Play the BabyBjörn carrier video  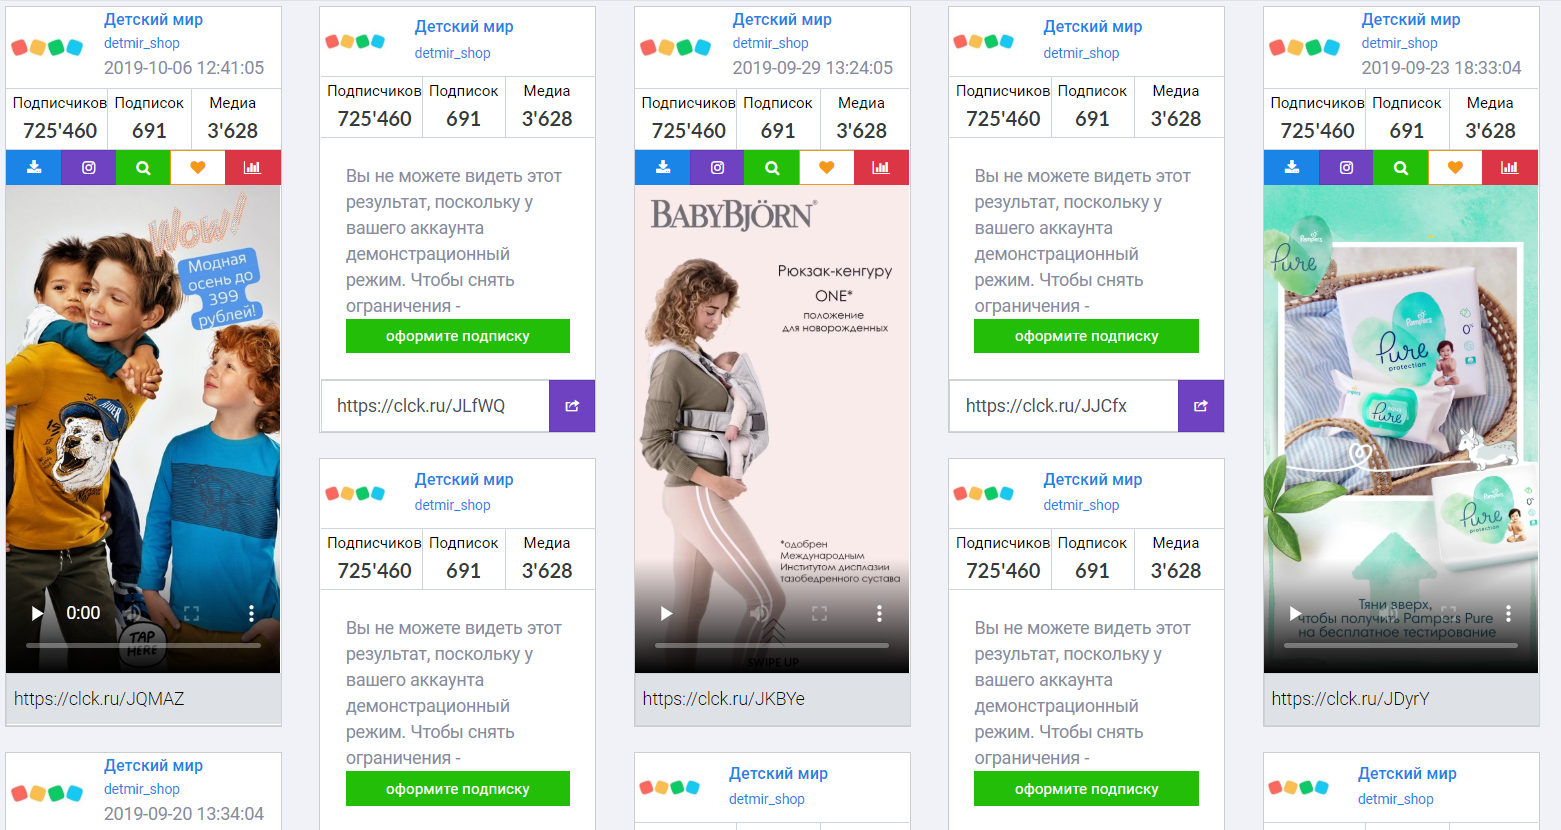click(666, 613)
